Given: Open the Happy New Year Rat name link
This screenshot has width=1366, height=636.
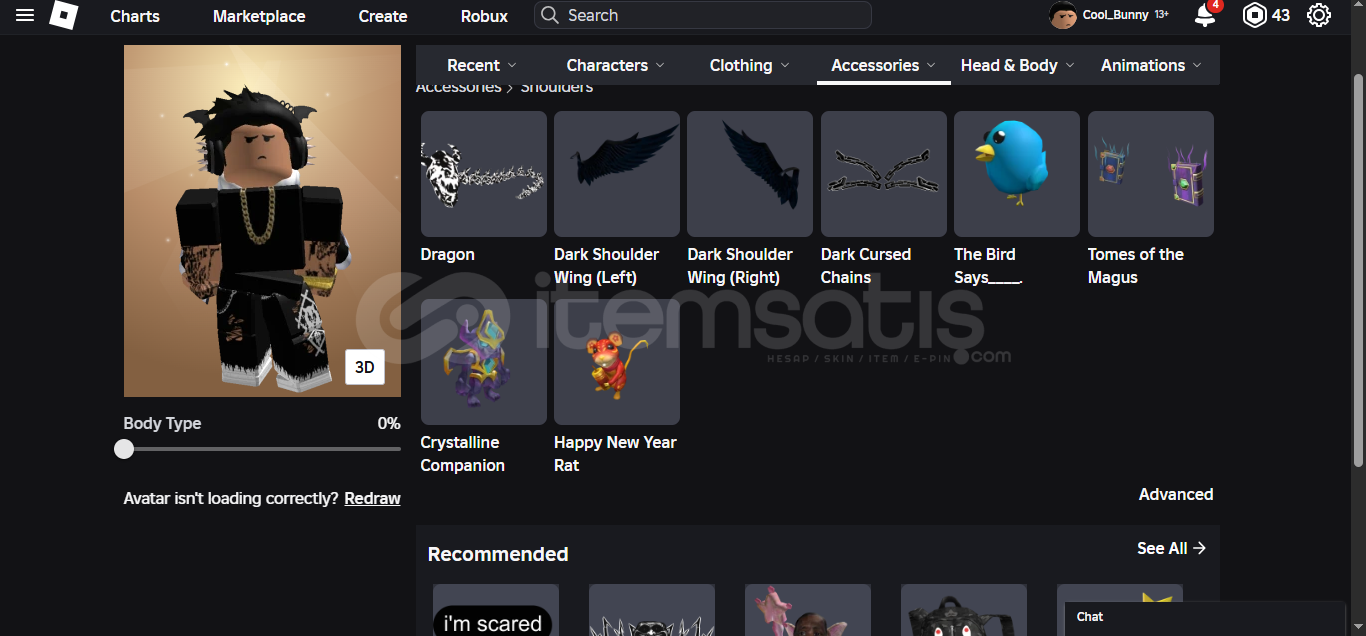Looking at the screenshot, I should tap(615, 454).
